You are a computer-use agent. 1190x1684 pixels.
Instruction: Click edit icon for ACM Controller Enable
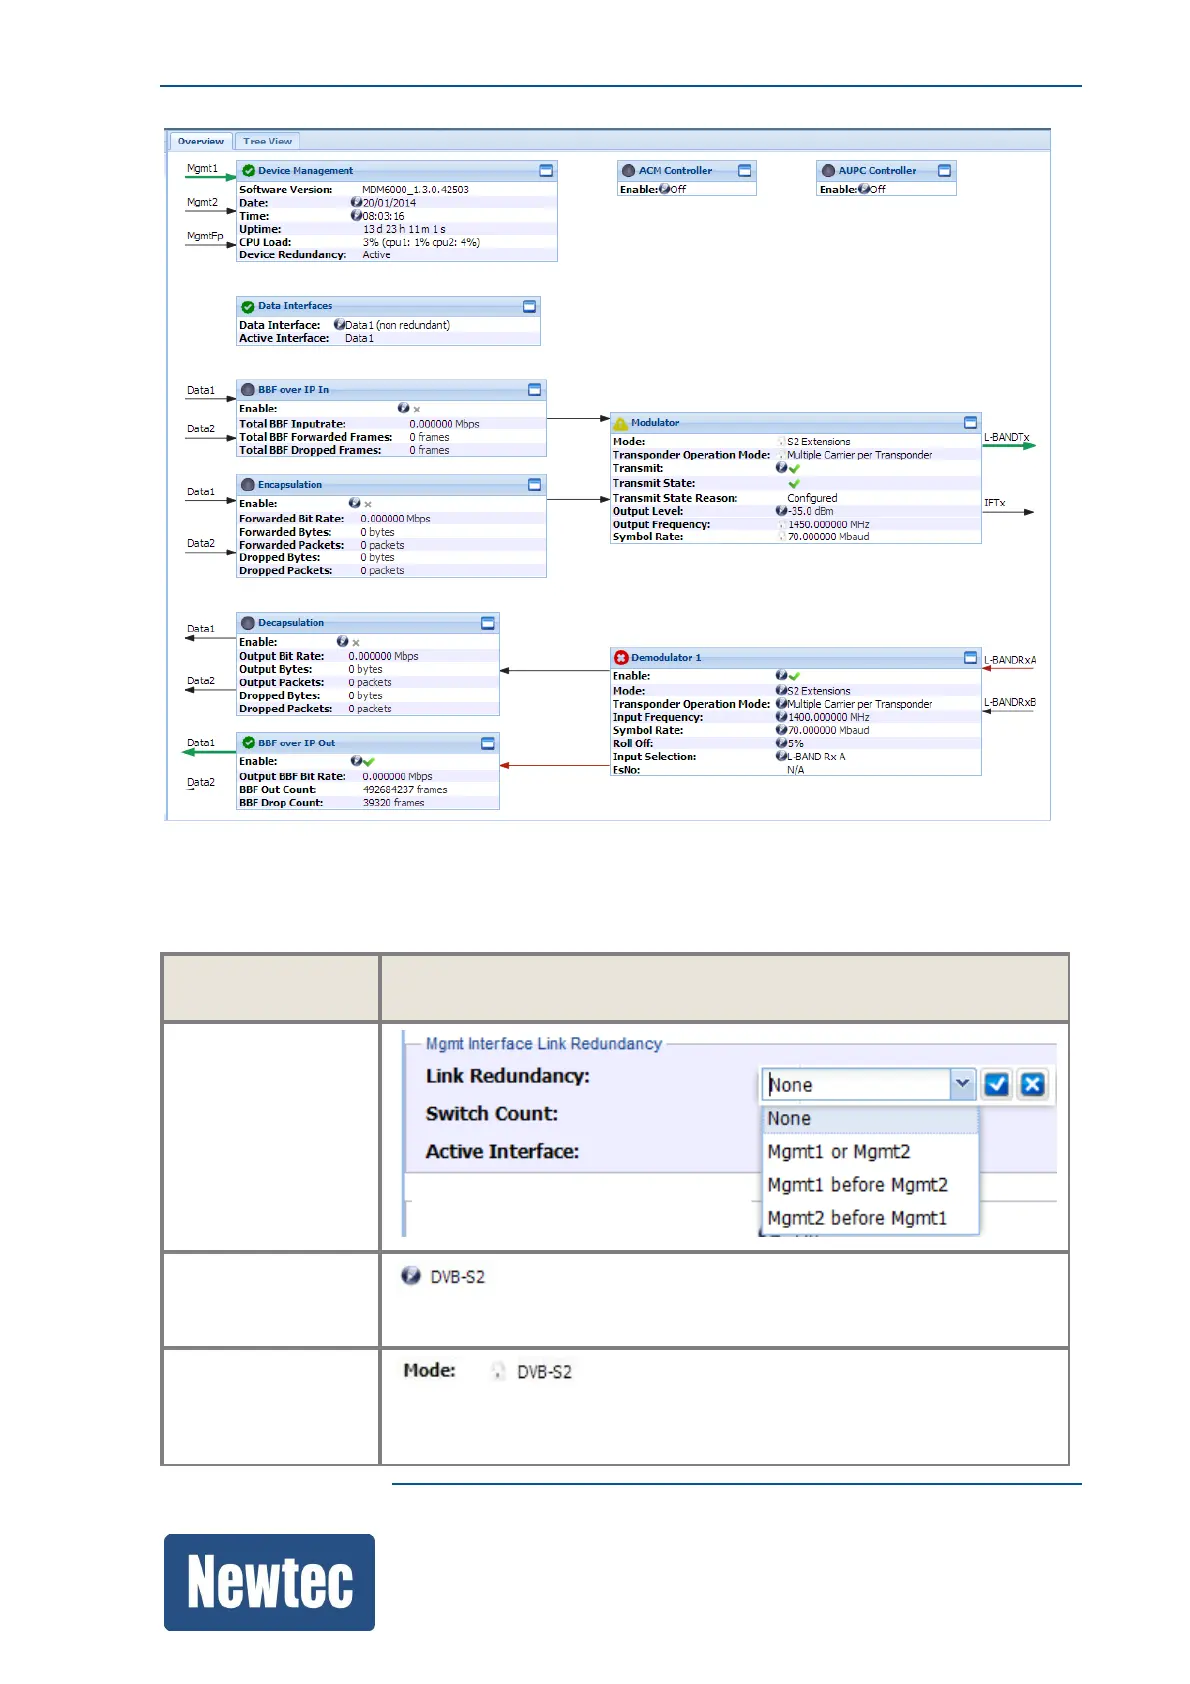coord(664,189)
